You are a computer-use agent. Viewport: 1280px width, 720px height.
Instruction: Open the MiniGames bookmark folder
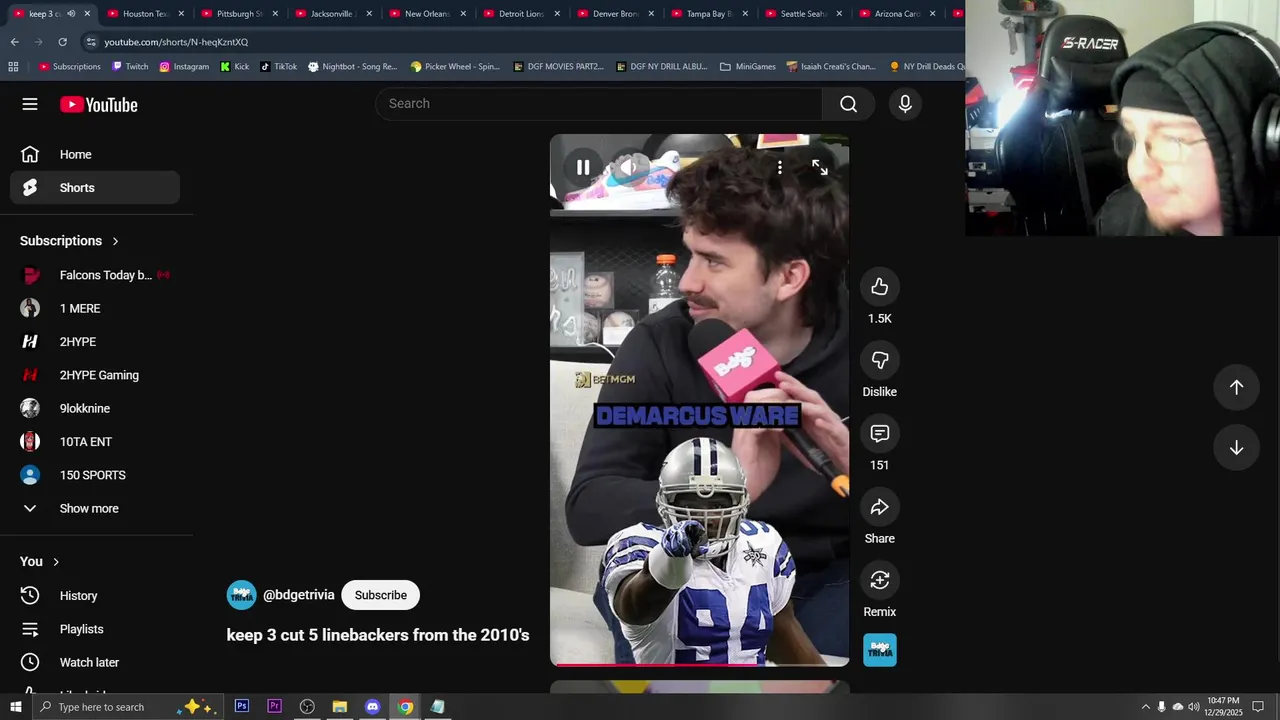747,67
